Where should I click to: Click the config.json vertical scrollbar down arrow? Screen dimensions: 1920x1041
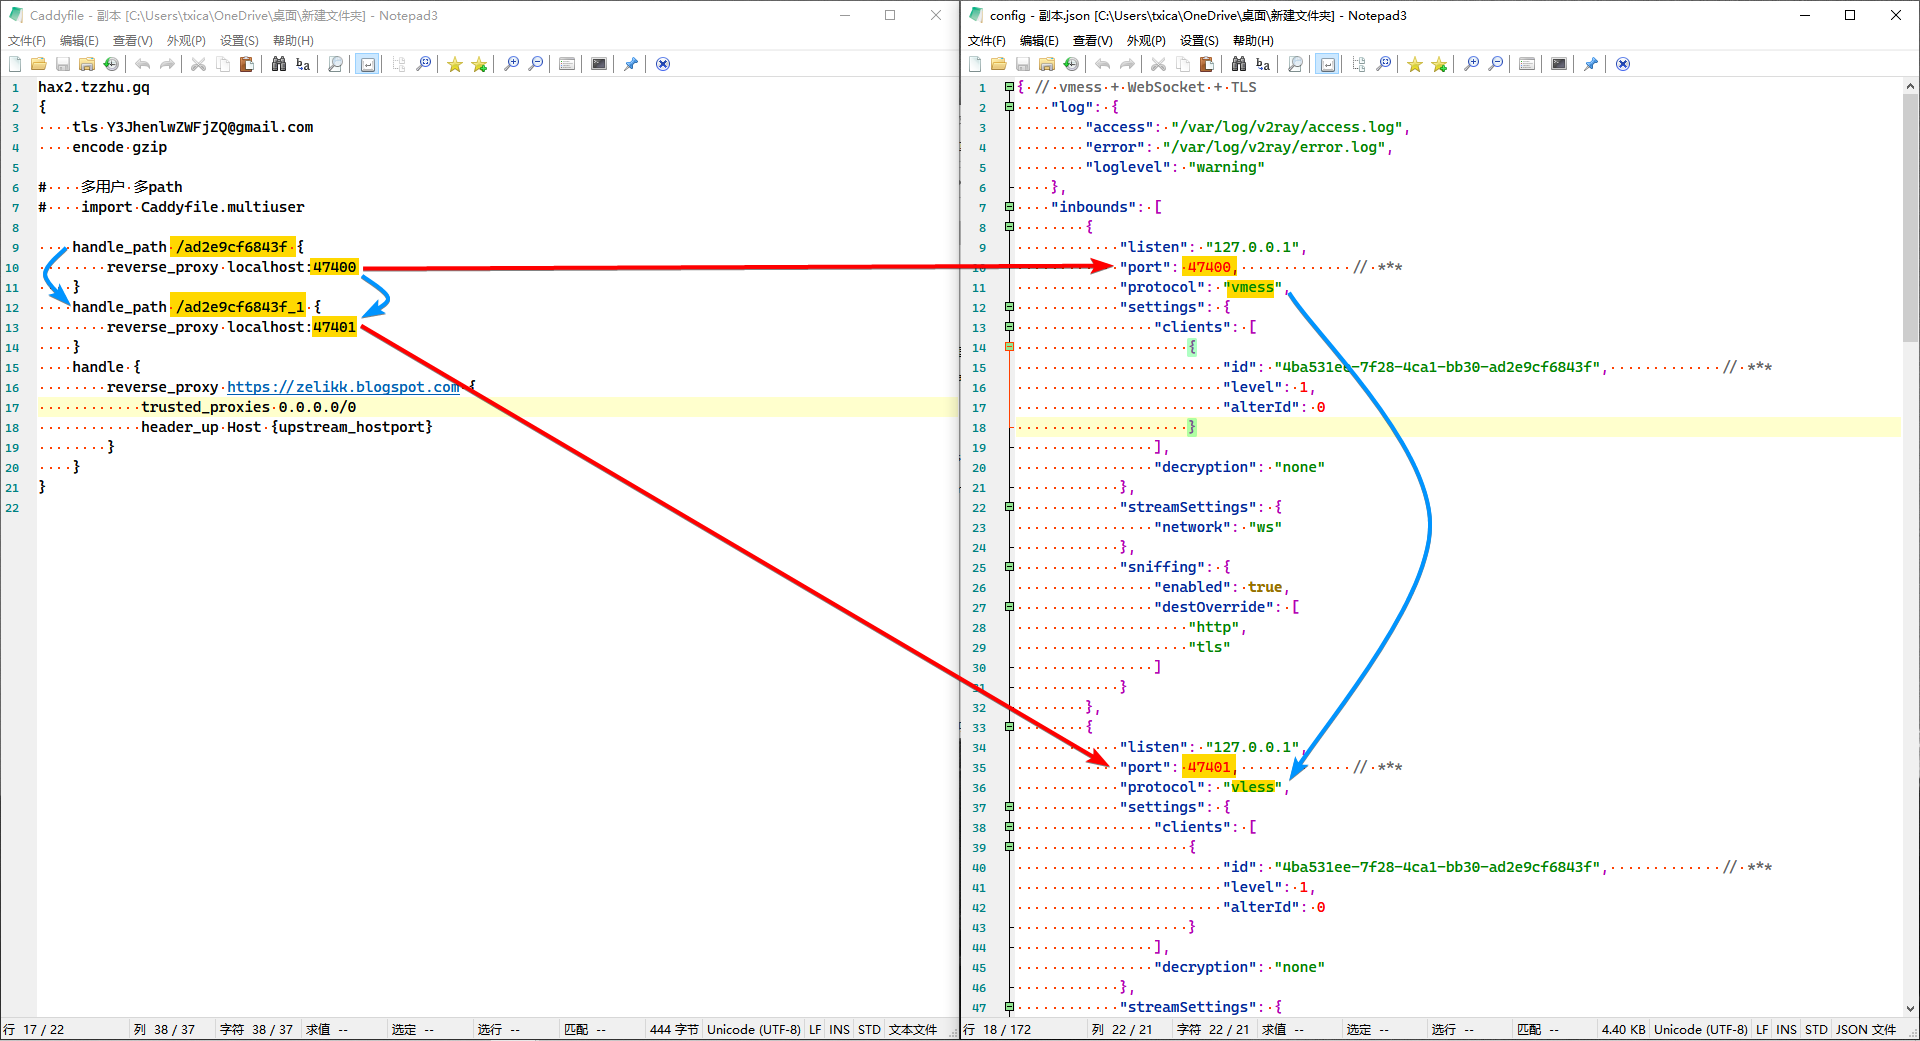(x=1910, y=1009)
